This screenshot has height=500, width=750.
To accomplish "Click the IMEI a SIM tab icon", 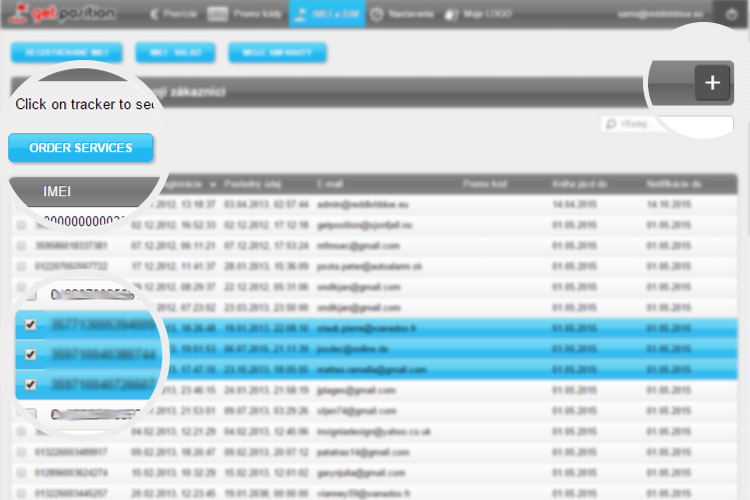I will tap(300, 14).
